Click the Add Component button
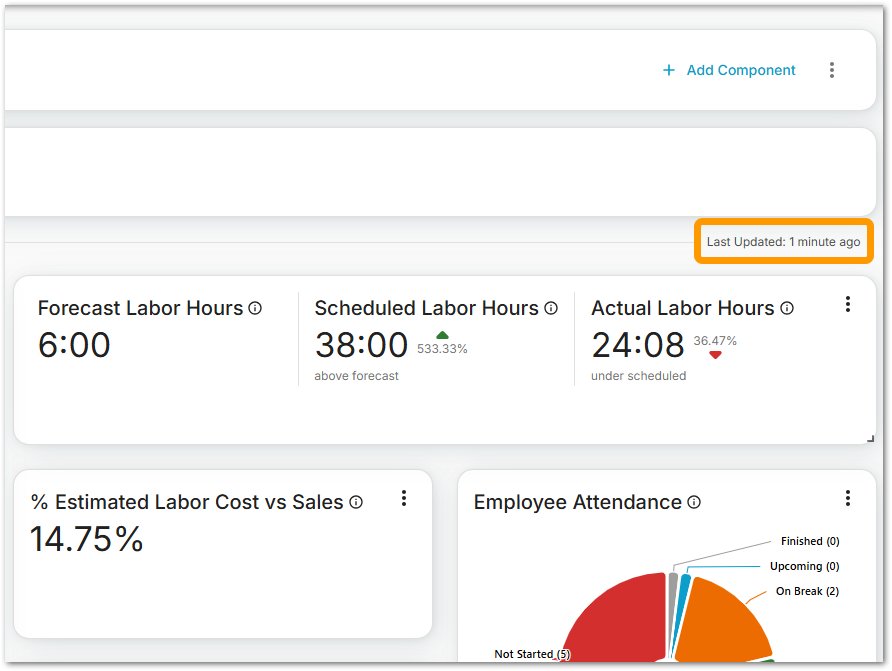Image resolution: width=892 pixels, height=671 pixels. (729, 70)
